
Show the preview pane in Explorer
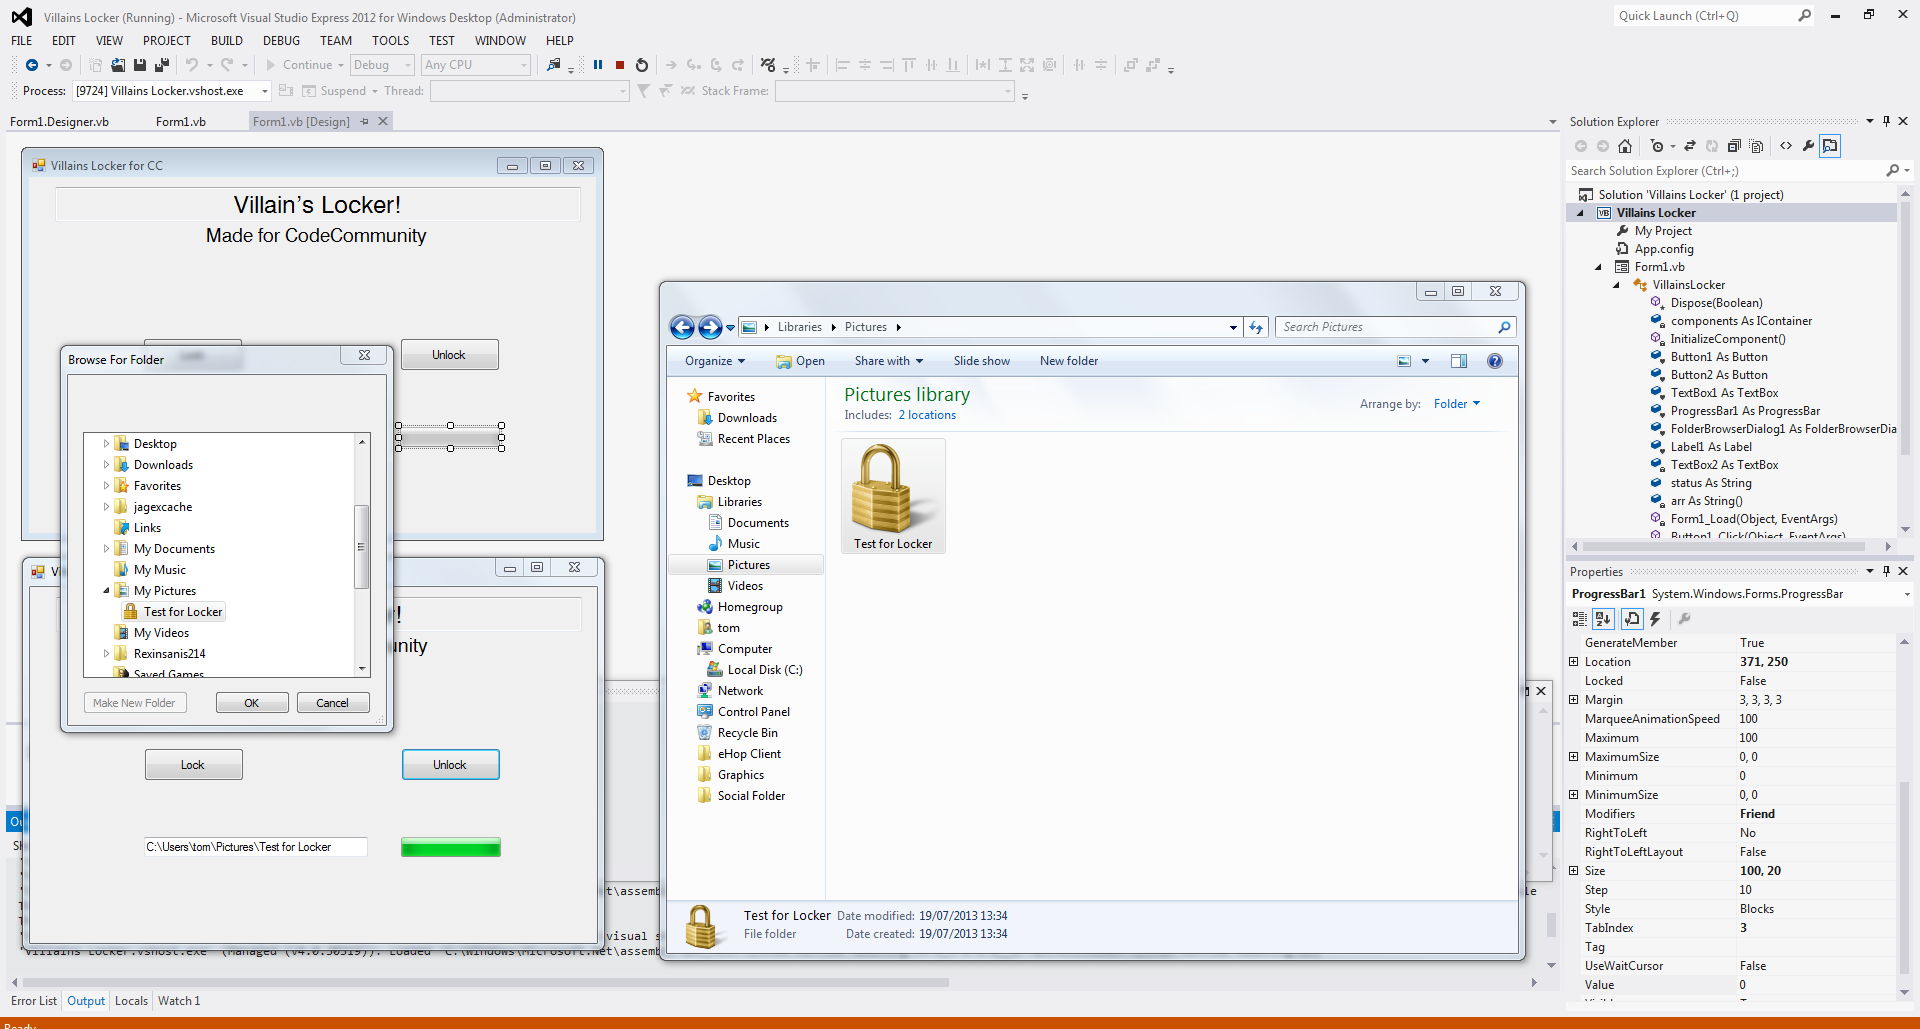[x=1459, y=361]
